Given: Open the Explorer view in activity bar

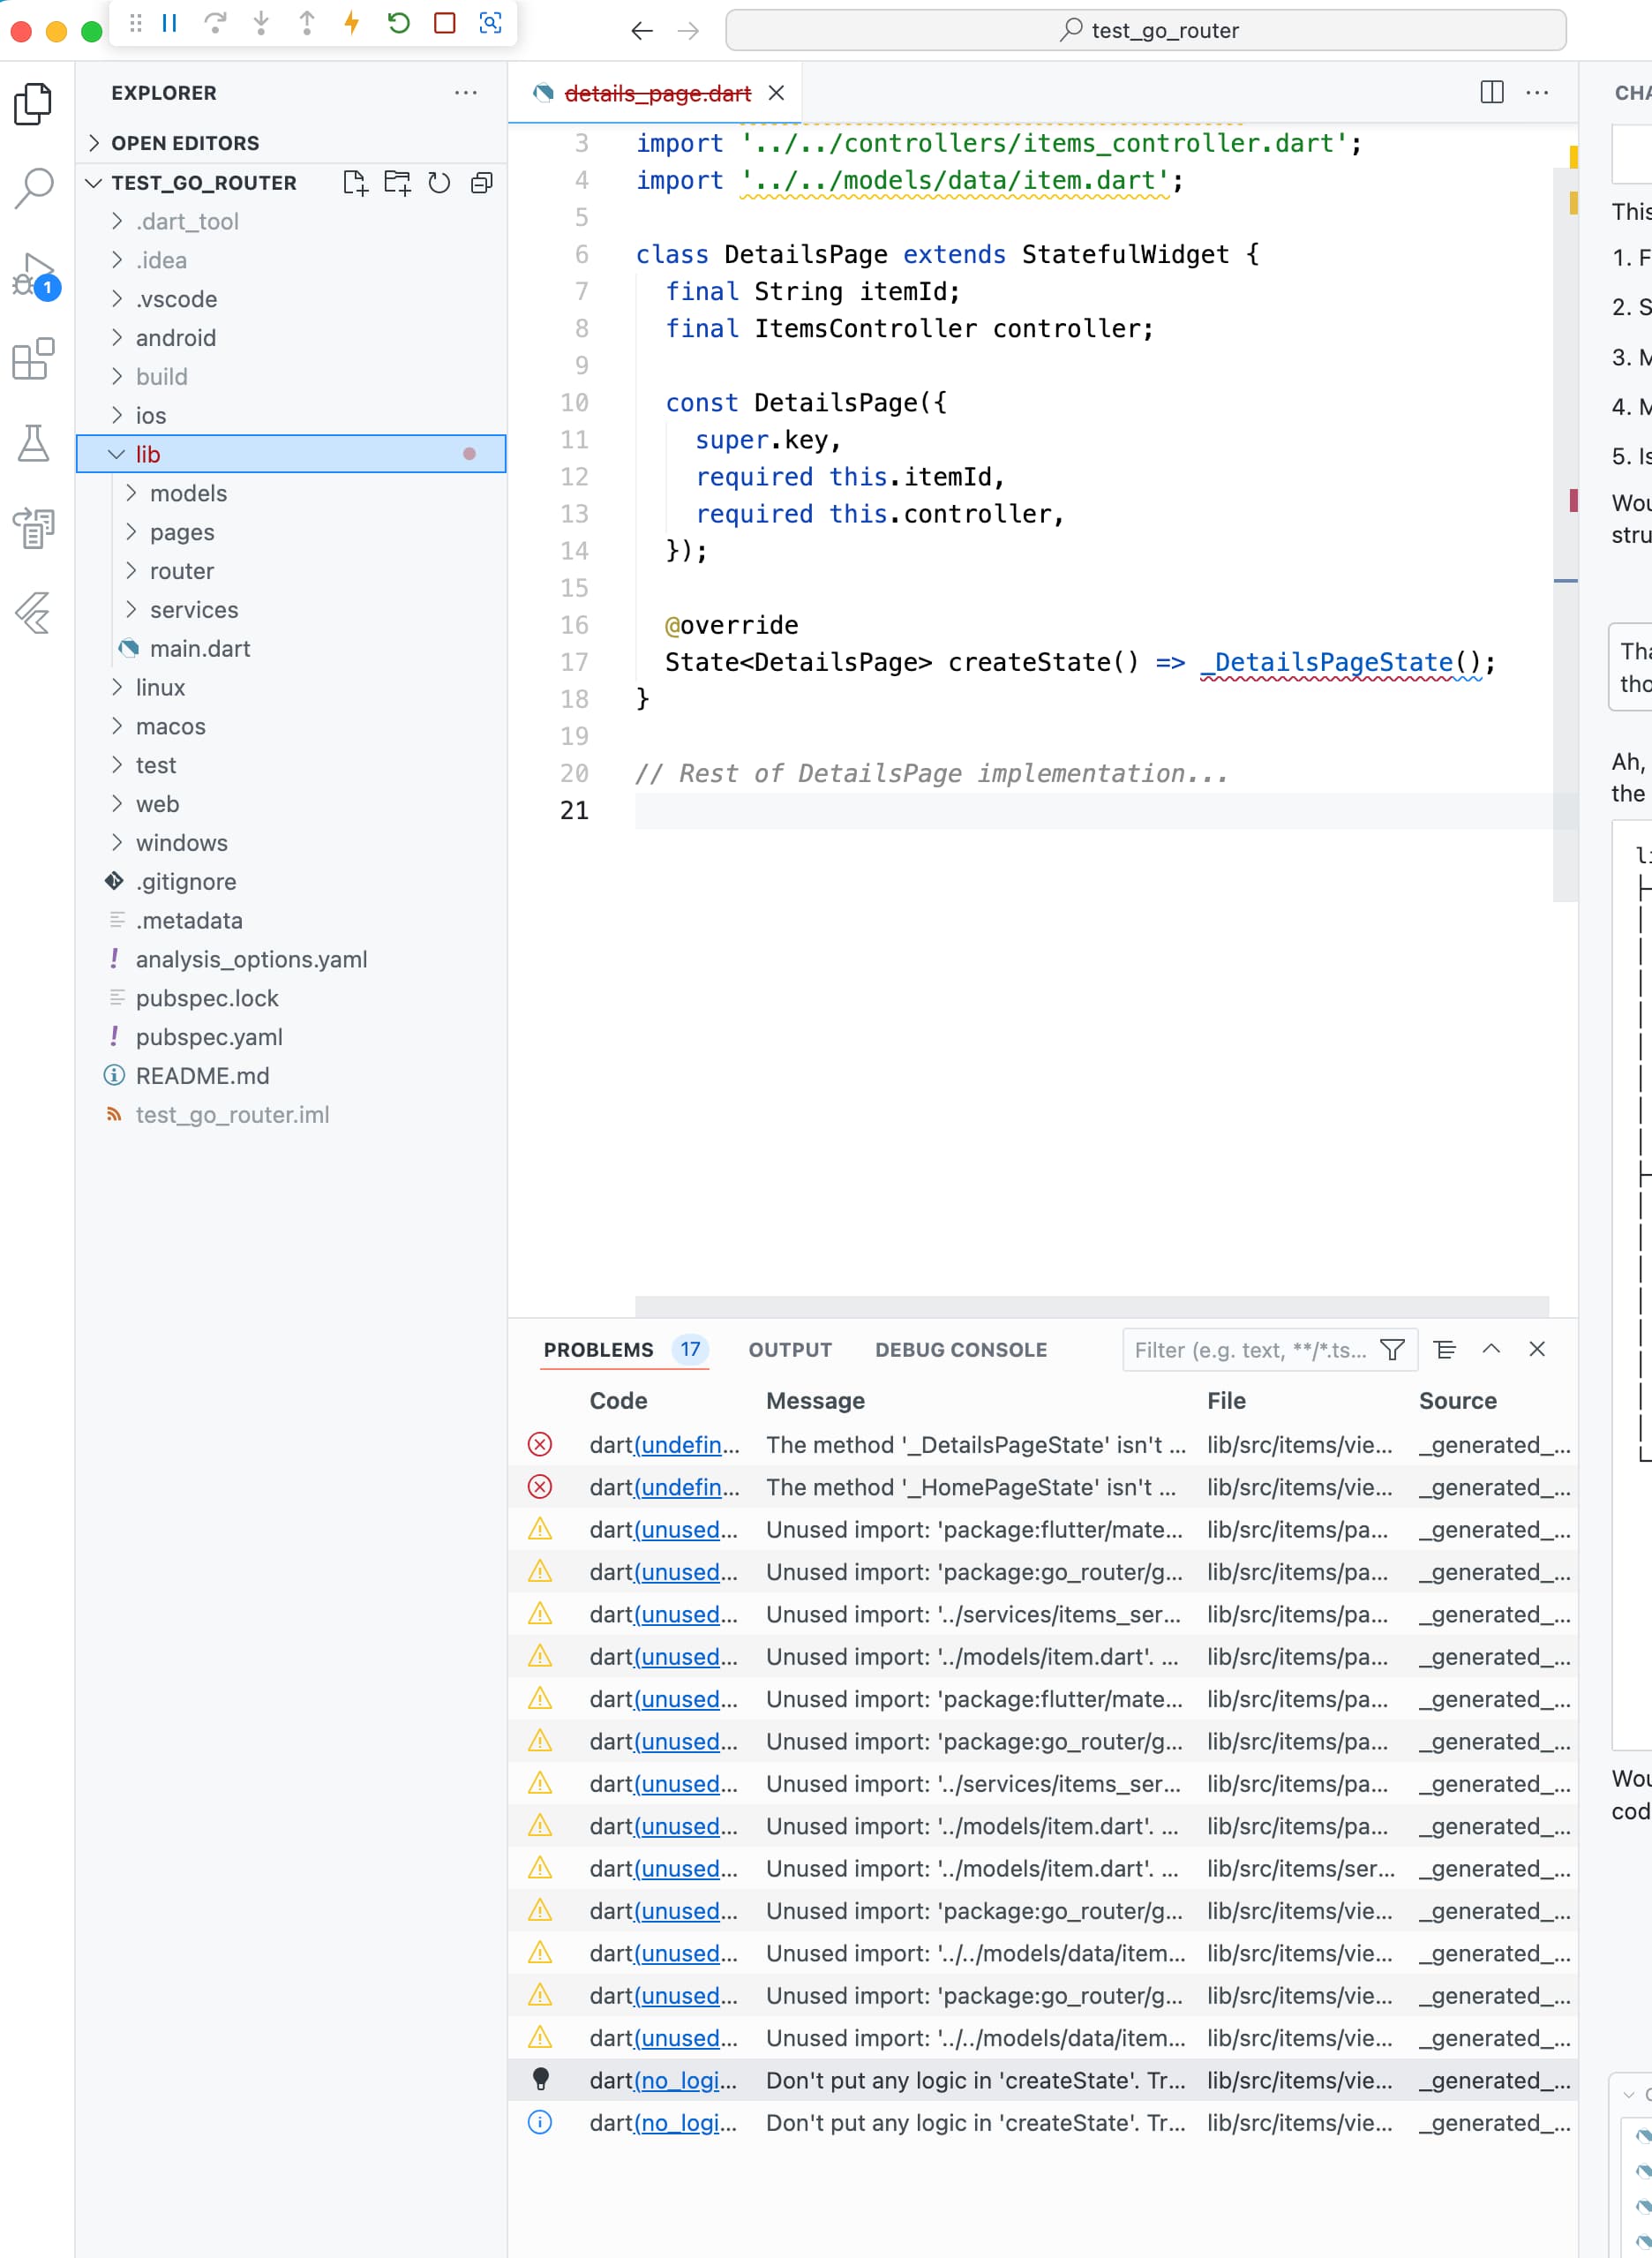Looking at the screenshot, I should pos(33,104).
